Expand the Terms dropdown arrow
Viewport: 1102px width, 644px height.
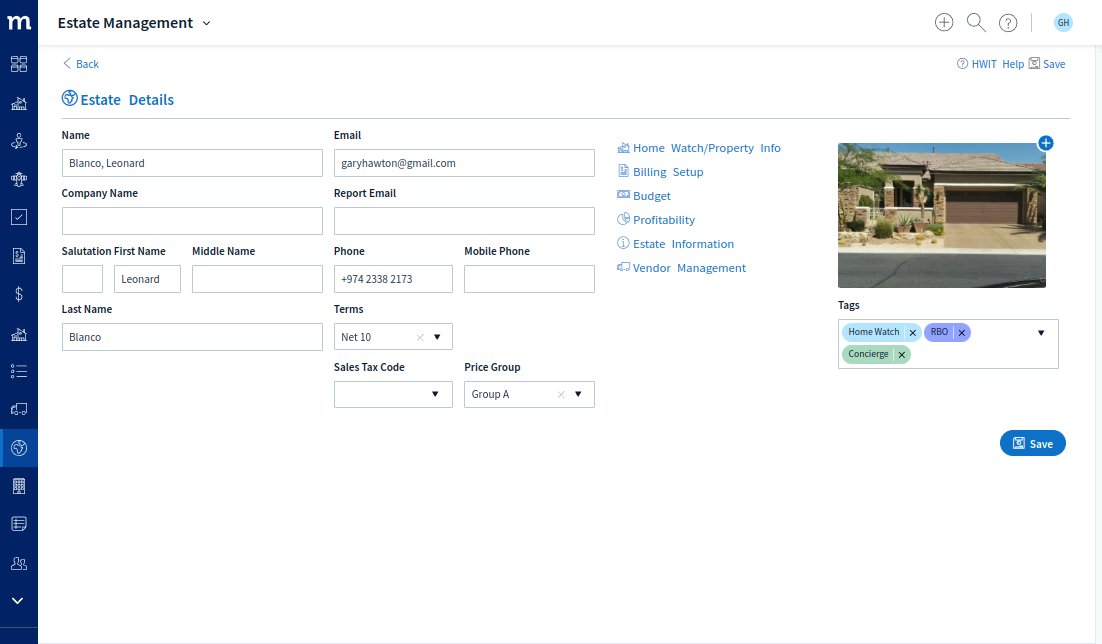pos(437,337)
